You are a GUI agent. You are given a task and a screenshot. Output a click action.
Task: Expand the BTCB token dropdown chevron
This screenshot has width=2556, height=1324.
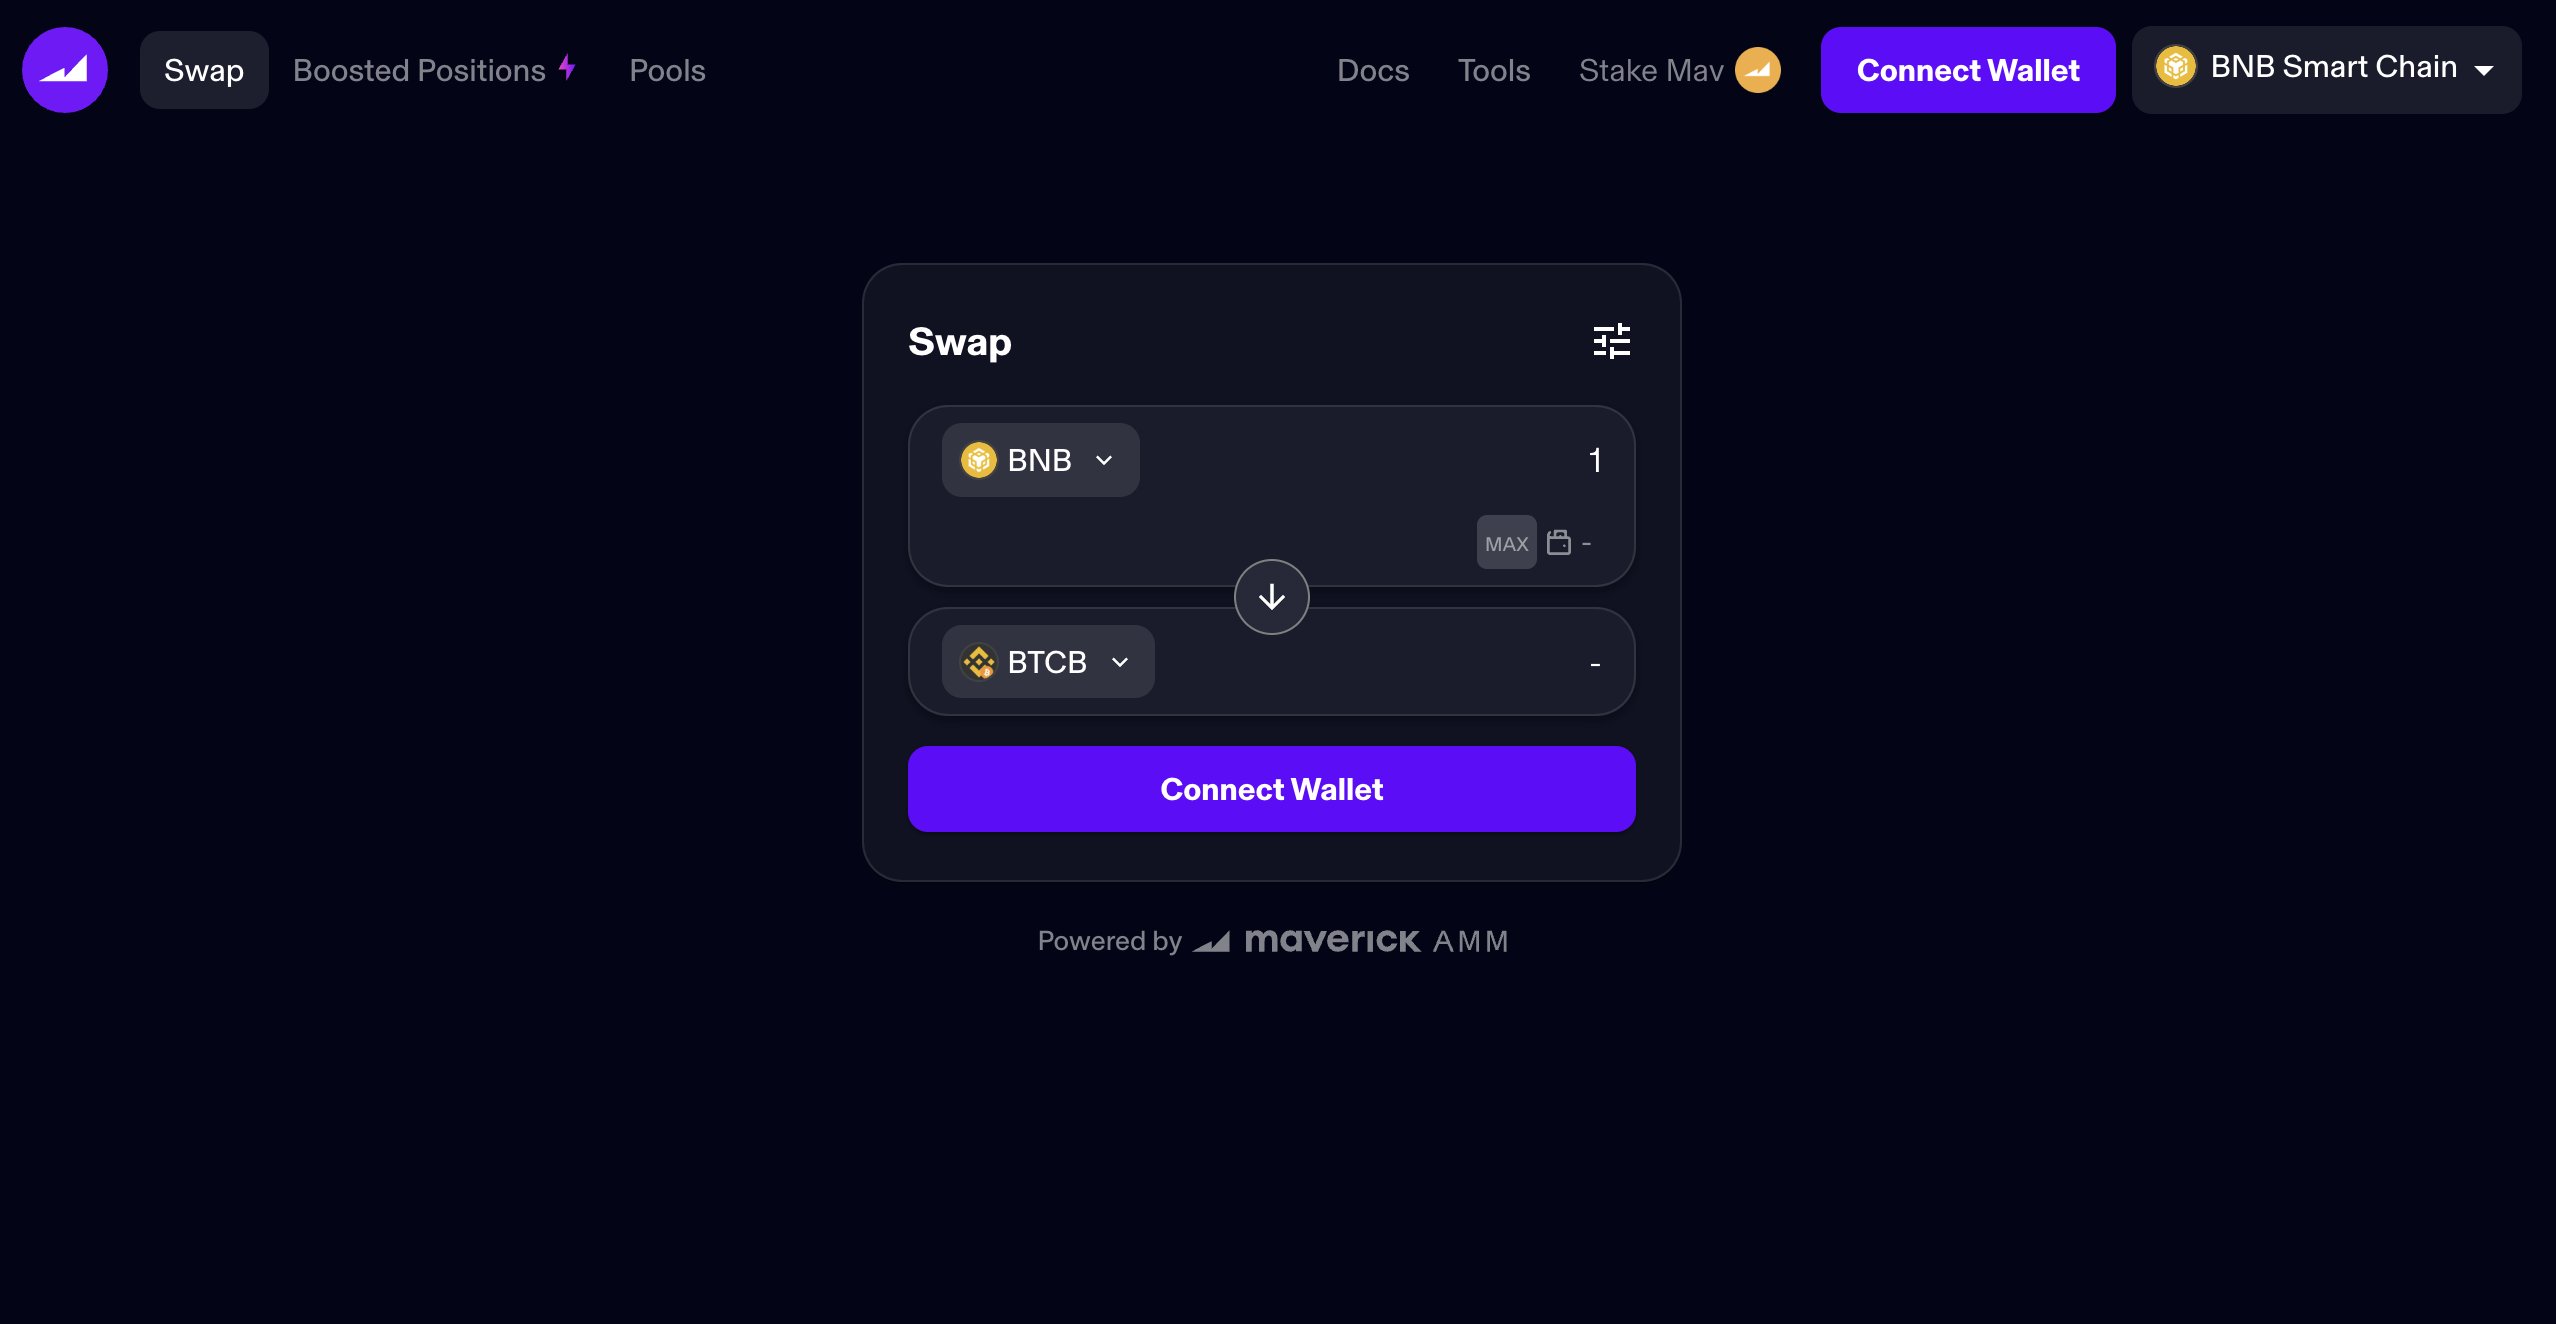[x=1120, y=662]
